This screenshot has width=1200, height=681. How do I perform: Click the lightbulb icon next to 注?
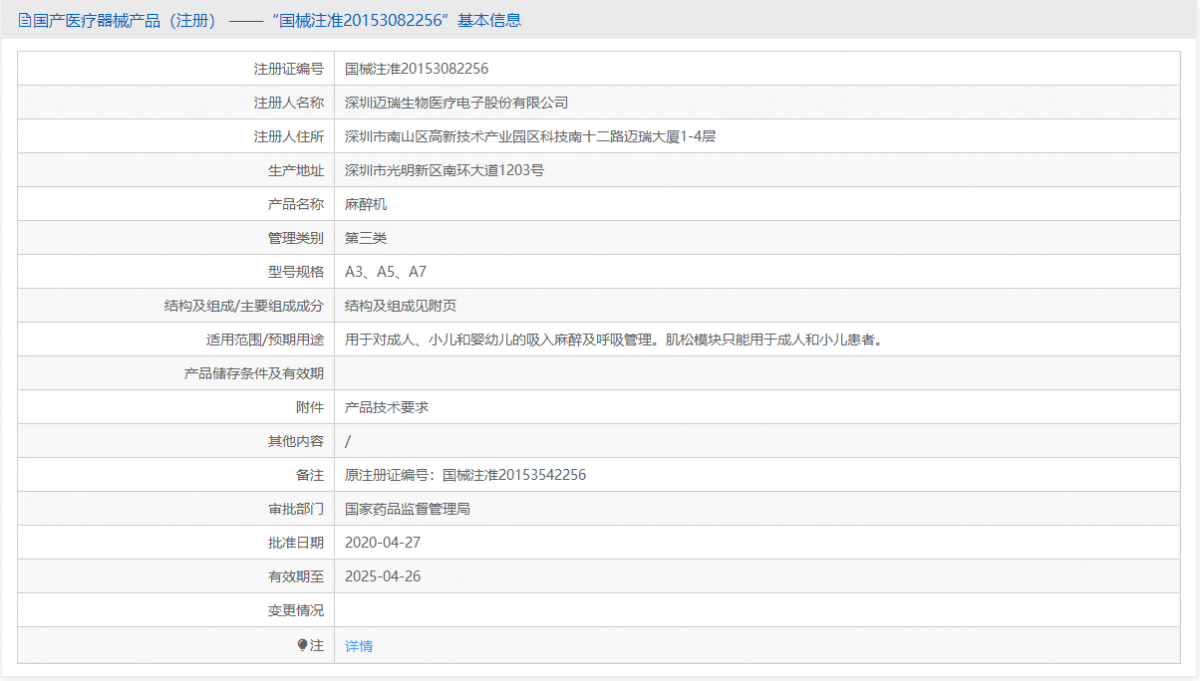tap(302, 645)
